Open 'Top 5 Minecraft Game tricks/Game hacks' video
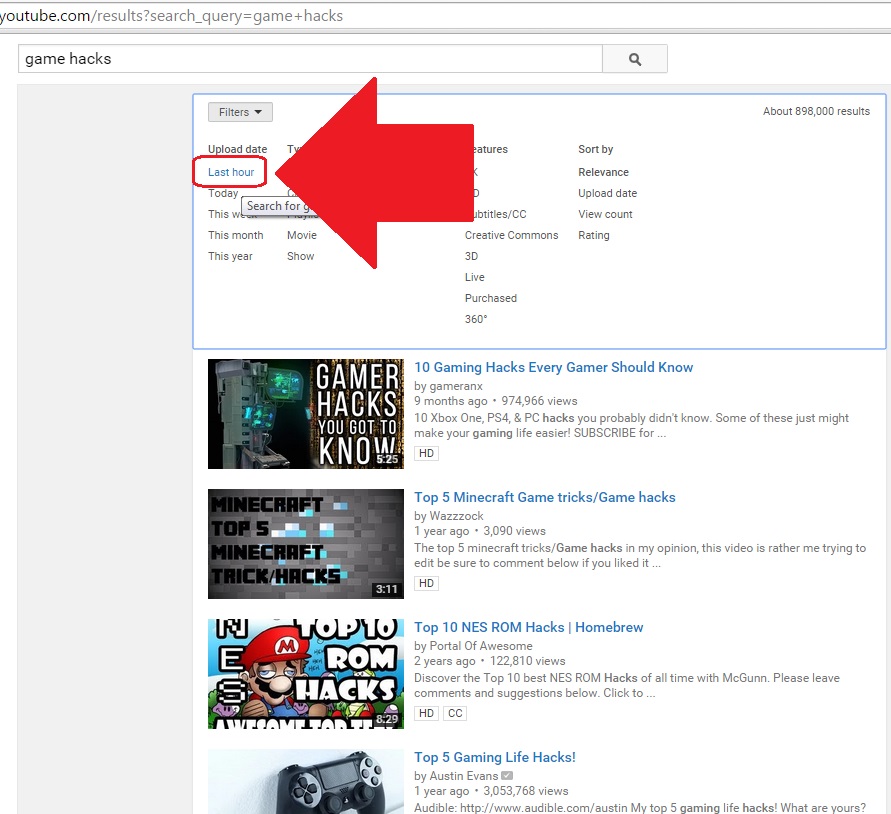Image resolution: width=891 pixels, height=814 pixels. tap(544, 497)
